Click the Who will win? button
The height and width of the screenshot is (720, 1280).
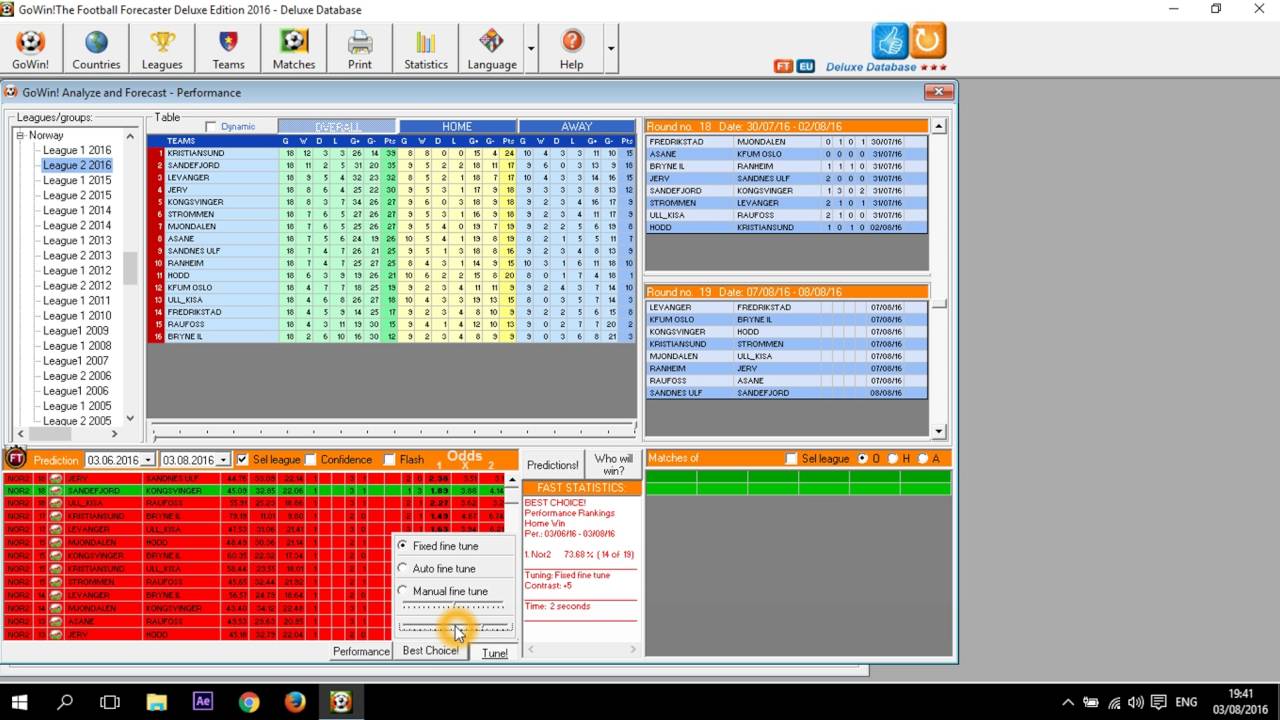click(x=613, y=465)
